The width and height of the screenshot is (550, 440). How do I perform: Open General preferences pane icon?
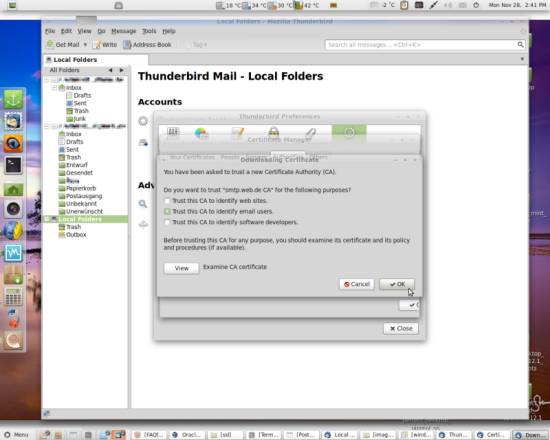coord(173,133)
